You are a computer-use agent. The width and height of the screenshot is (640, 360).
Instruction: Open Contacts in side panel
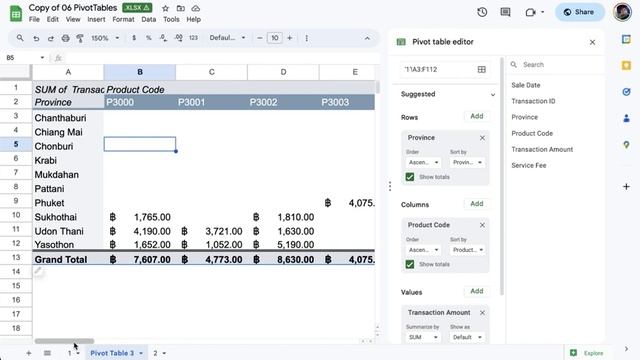(x=626, y=118)
